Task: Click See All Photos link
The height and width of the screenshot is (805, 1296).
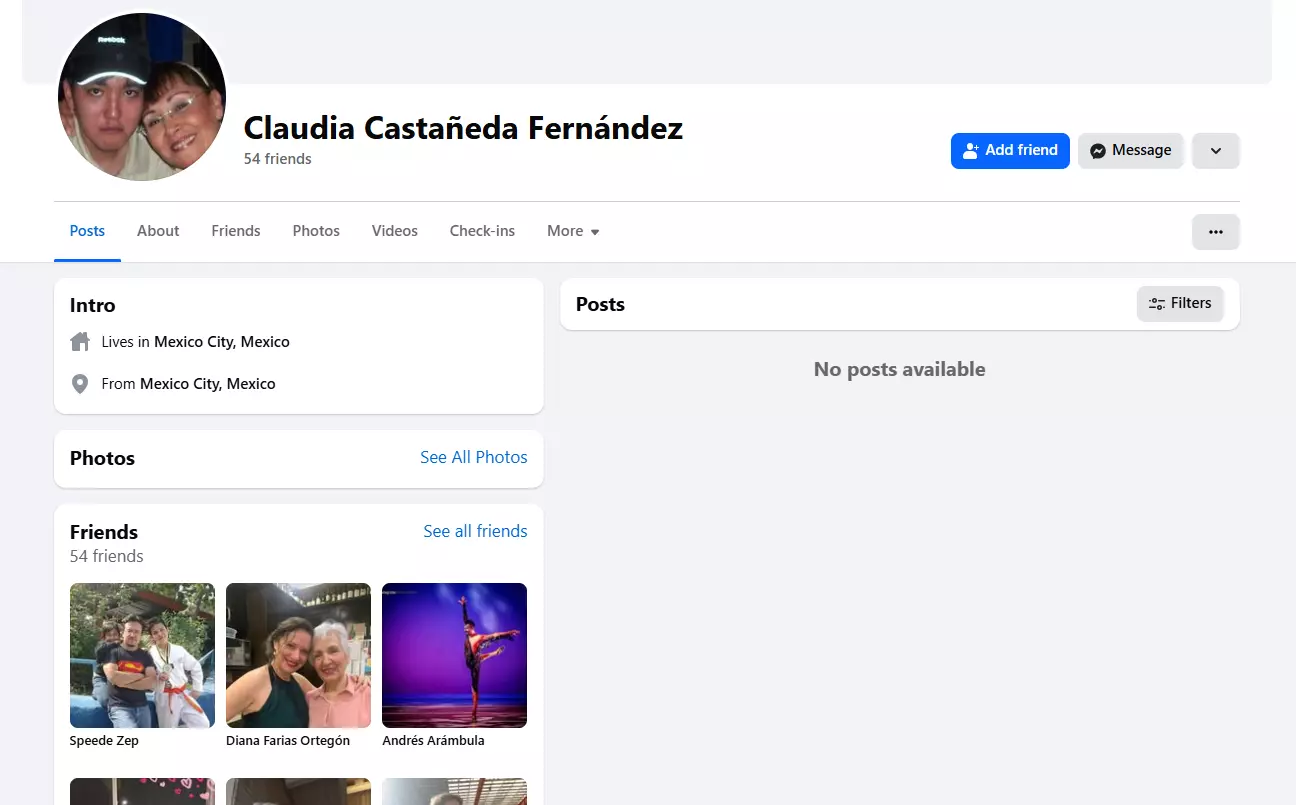Action: (x=474, y=457)
